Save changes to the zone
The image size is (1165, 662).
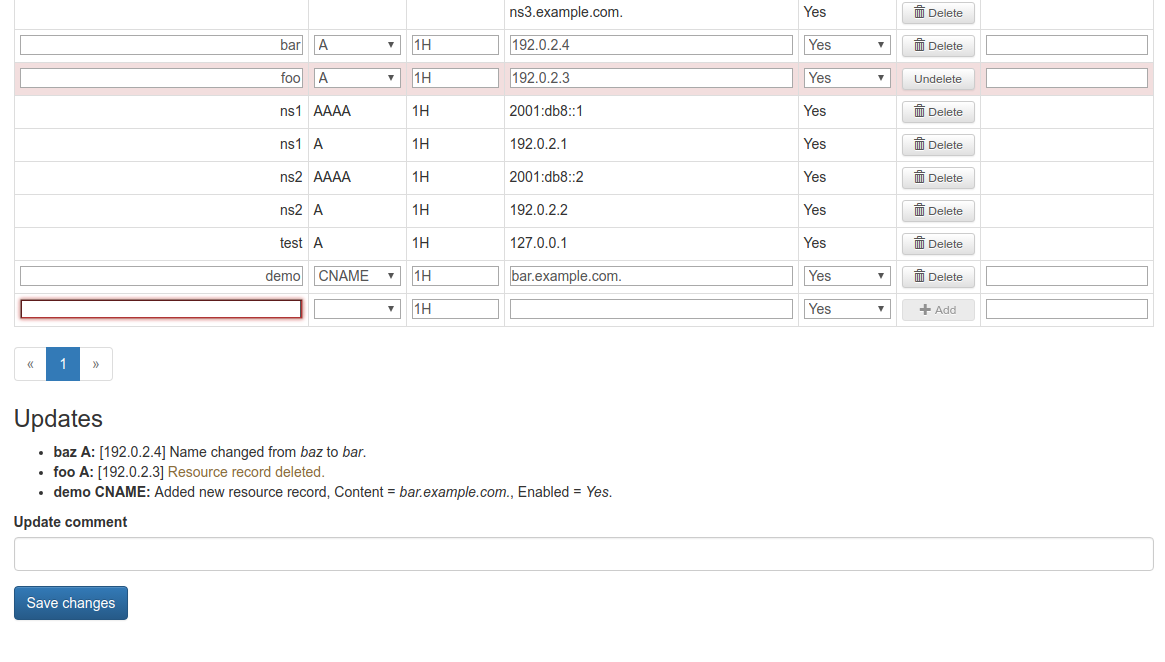pos(71,603)
